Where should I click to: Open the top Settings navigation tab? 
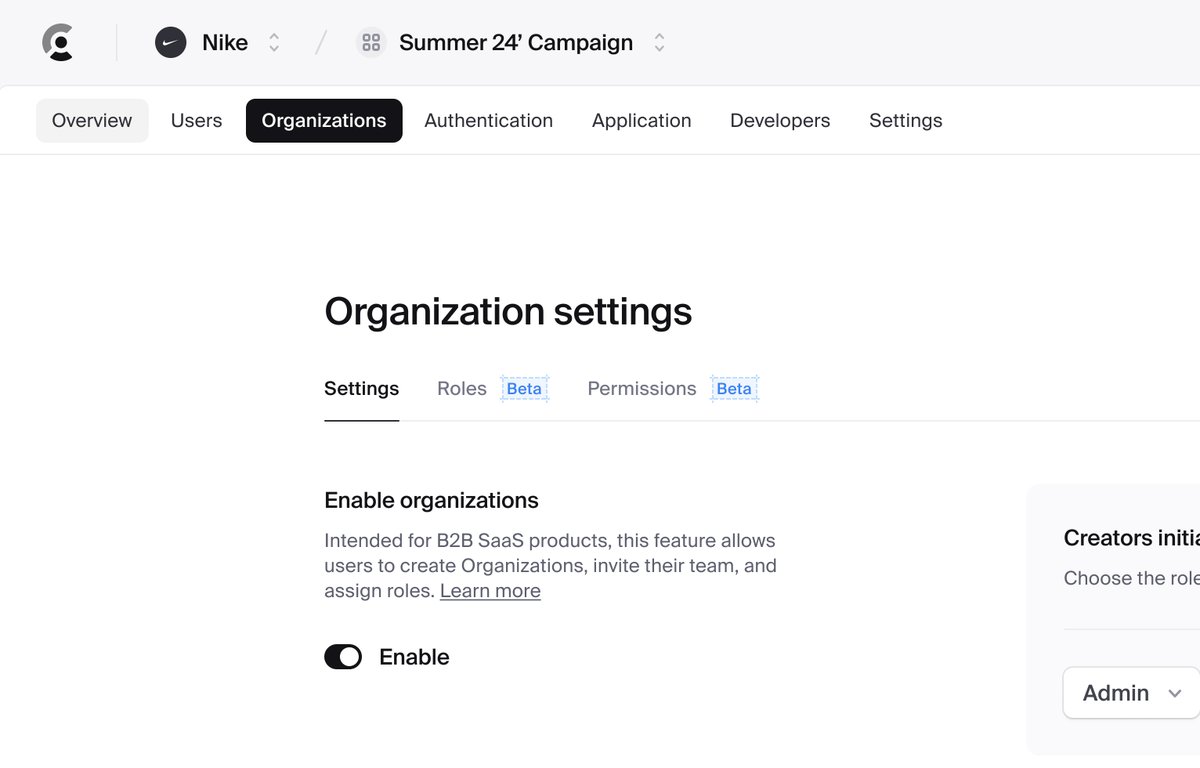(x=906, y=121)
